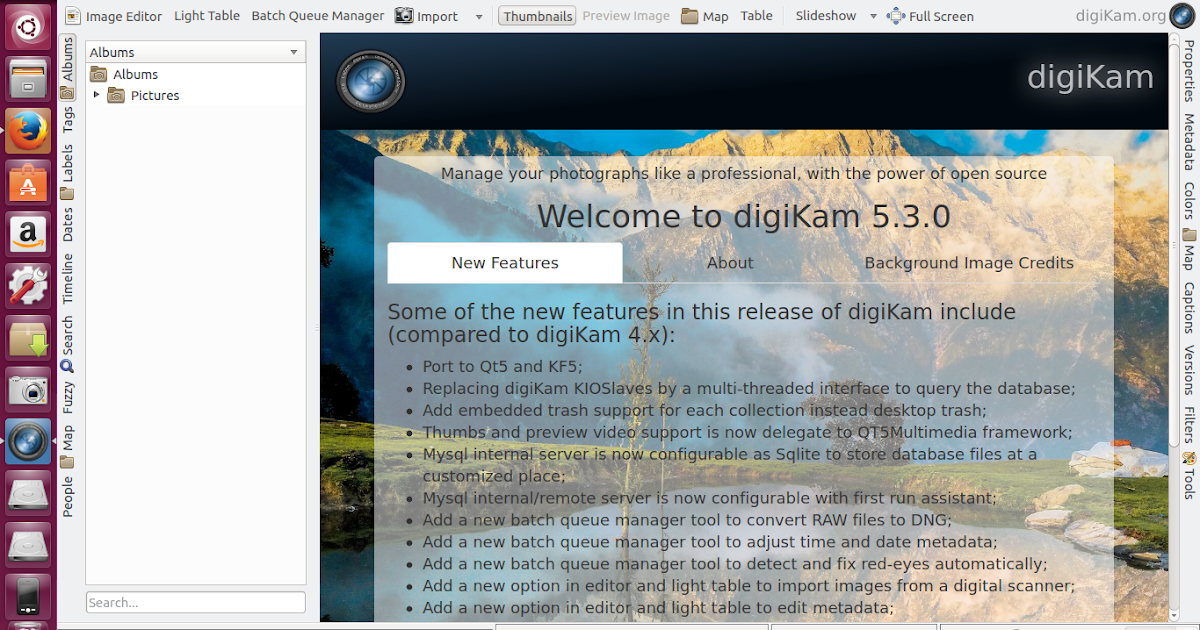Open the Dates left sidebar tab
1200x630 pixels.
tap(67, 224)
